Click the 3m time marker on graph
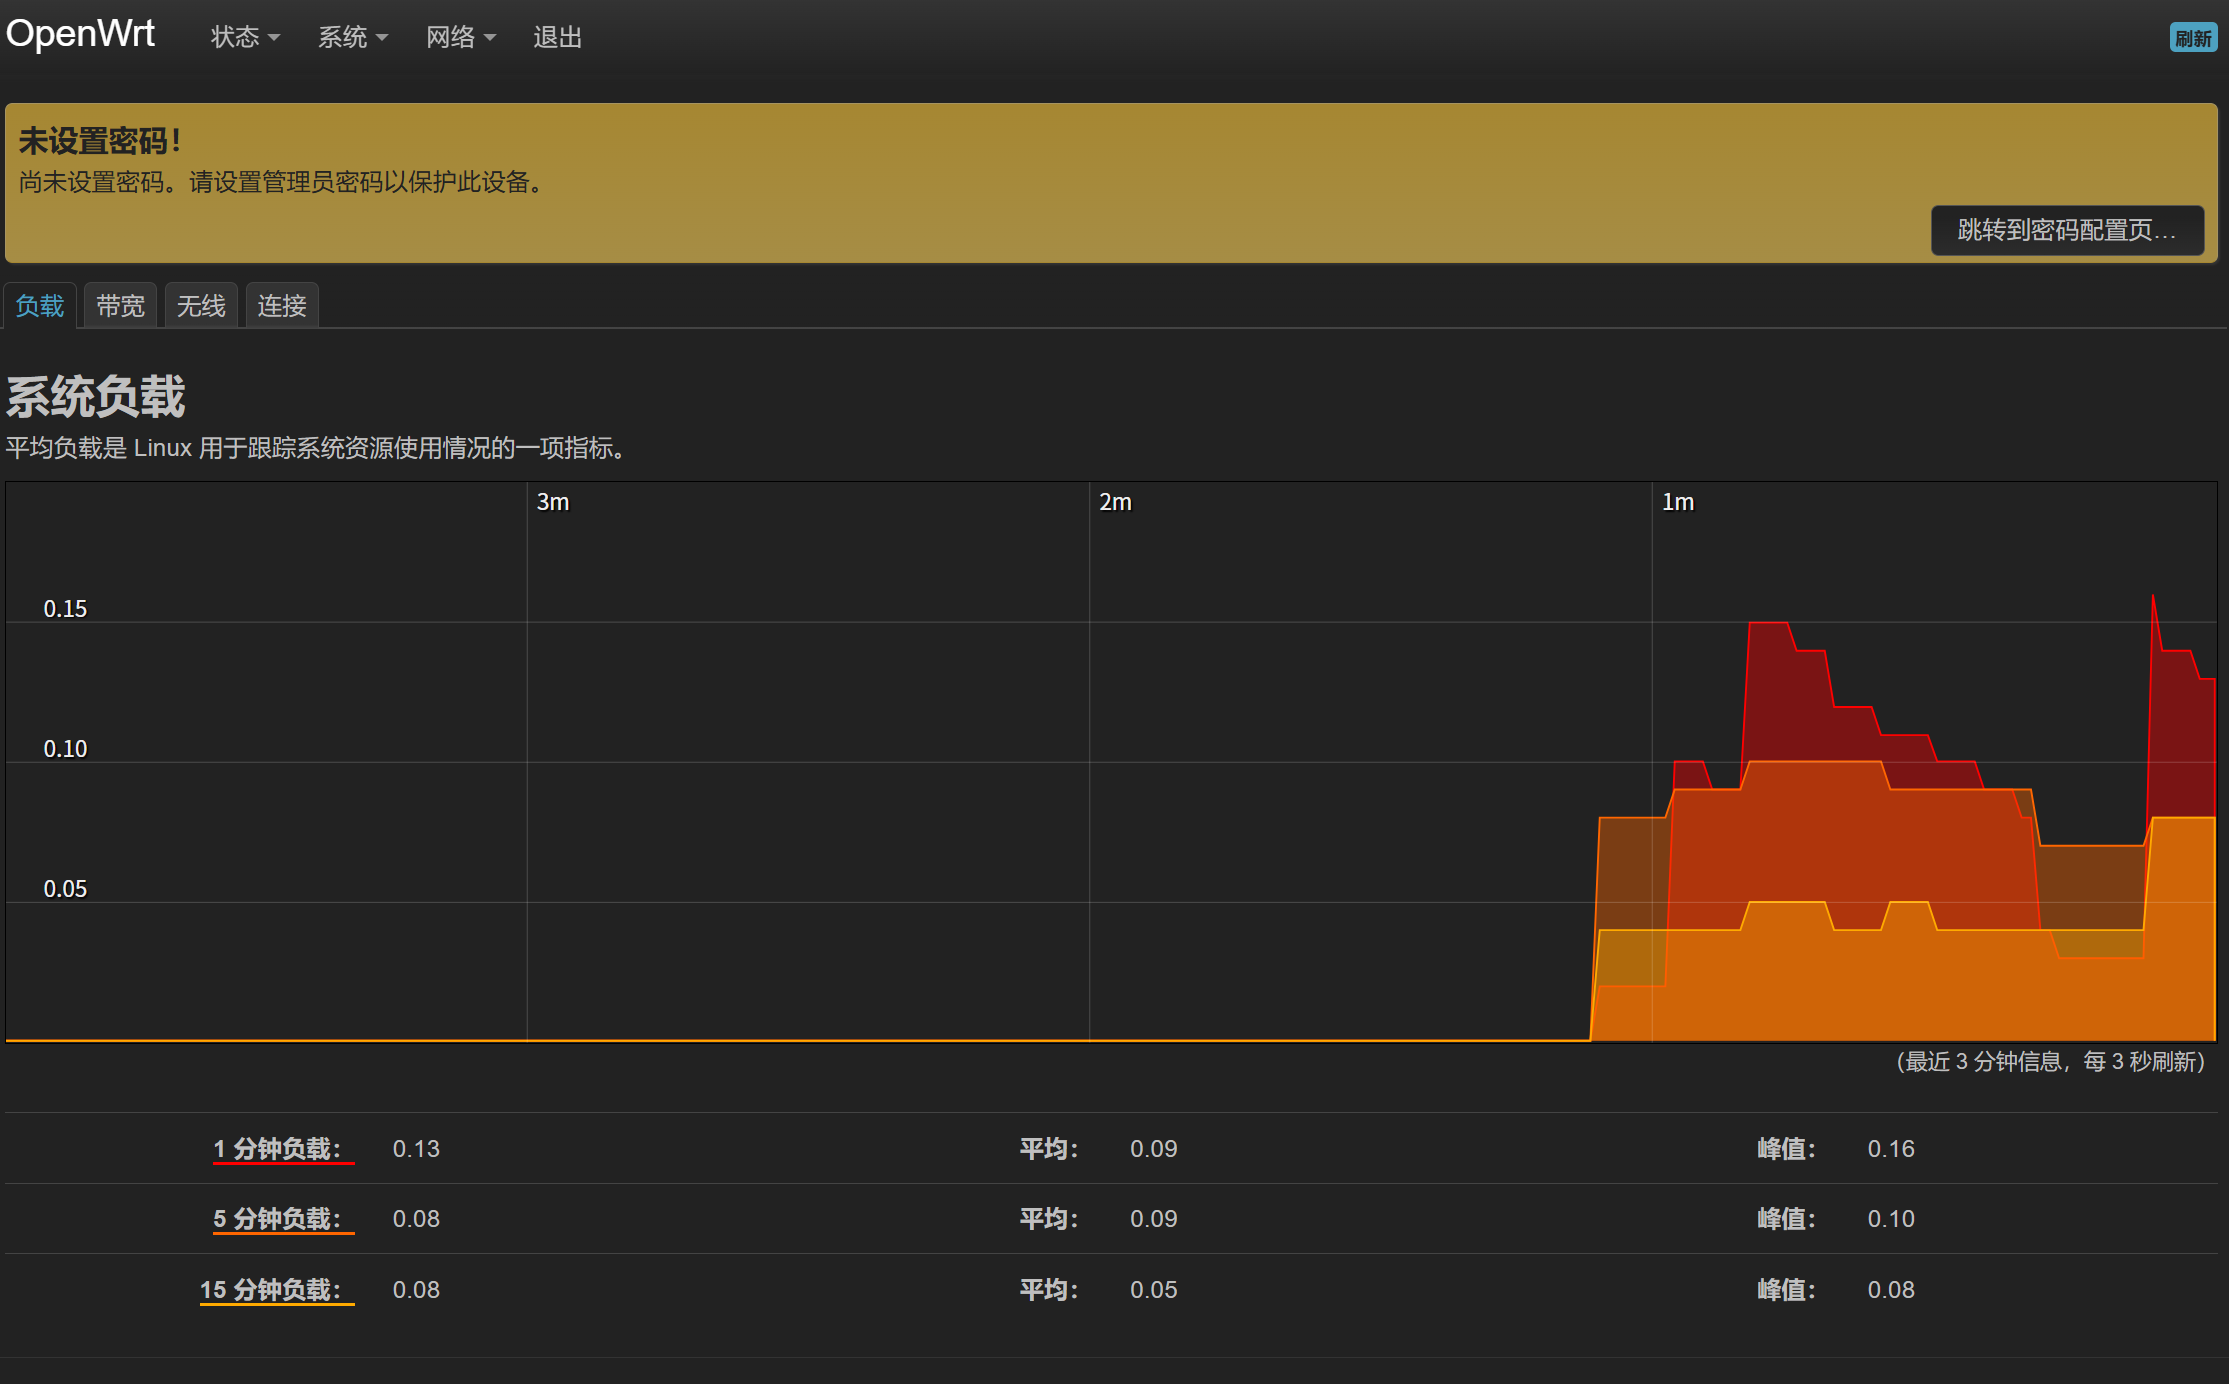 [553, 502]
